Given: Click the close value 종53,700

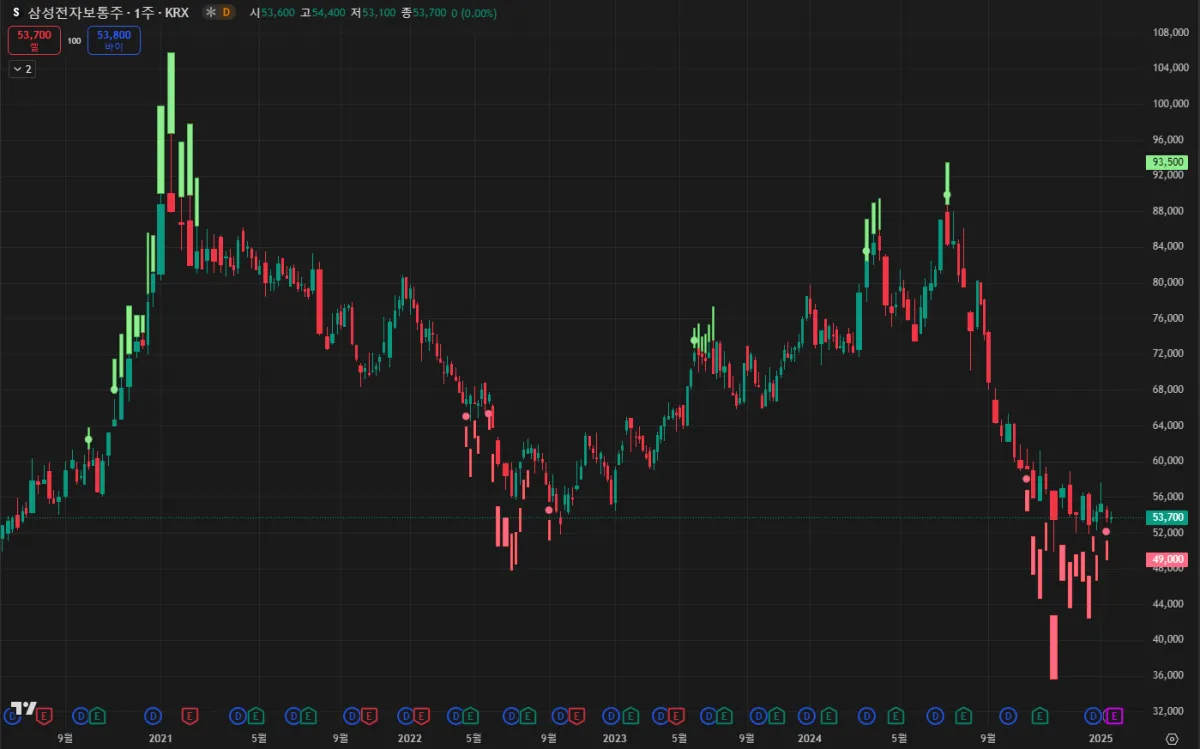Looking at the screenshot, I should (424, 13).
